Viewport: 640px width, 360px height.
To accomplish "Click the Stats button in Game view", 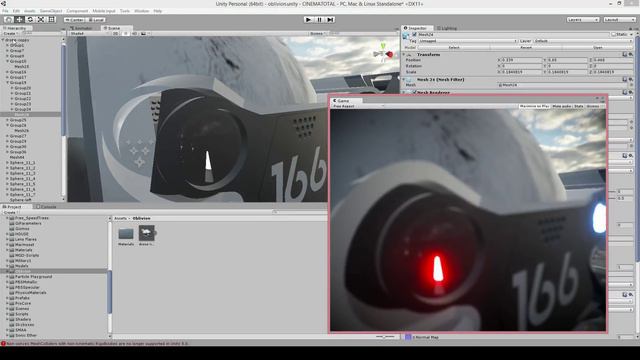I will click(578, 106).
